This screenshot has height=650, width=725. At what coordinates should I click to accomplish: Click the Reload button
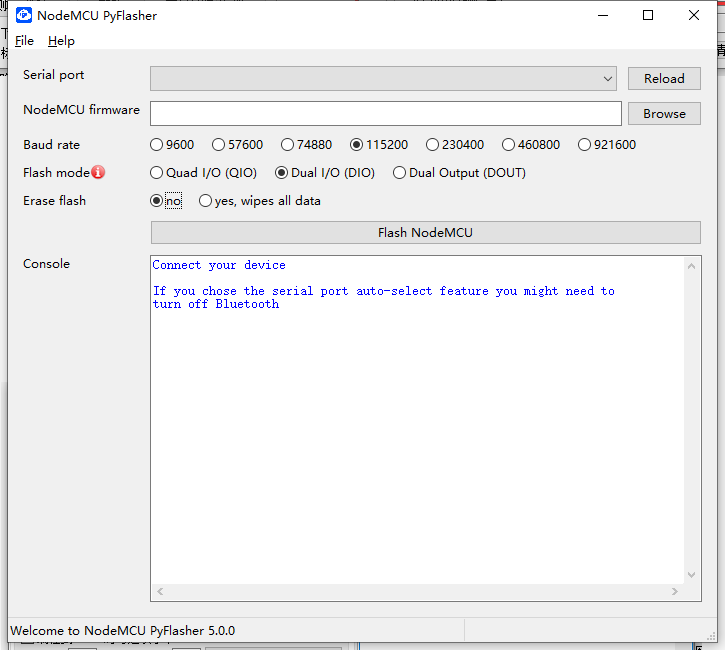tap(664, 79)
